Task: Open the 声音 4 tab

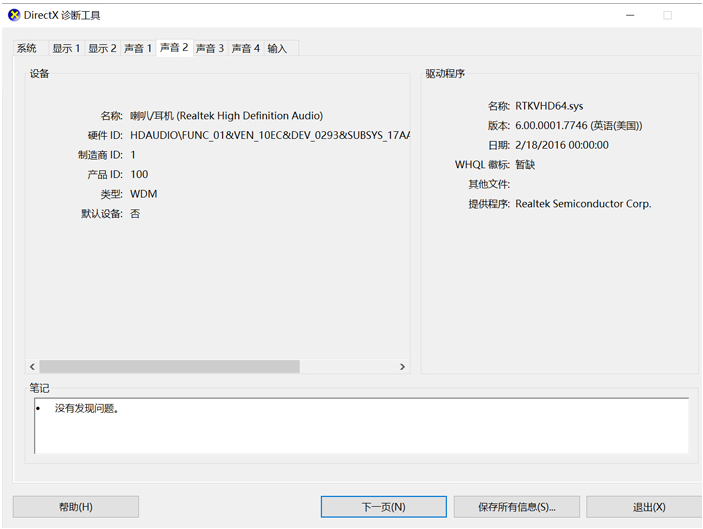Action: point(246,49)
